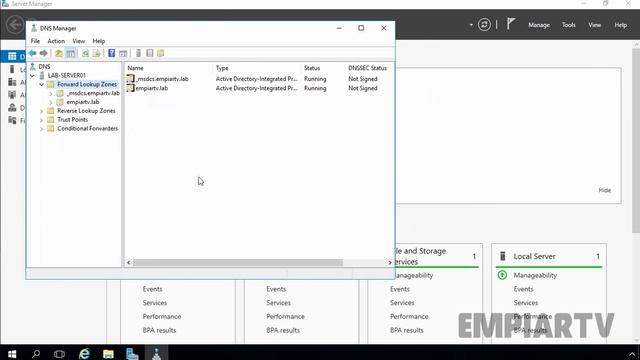Sort by the DNSSEC Status column header
The width and height of the screenshot is (640, 360).
(367, 68)
